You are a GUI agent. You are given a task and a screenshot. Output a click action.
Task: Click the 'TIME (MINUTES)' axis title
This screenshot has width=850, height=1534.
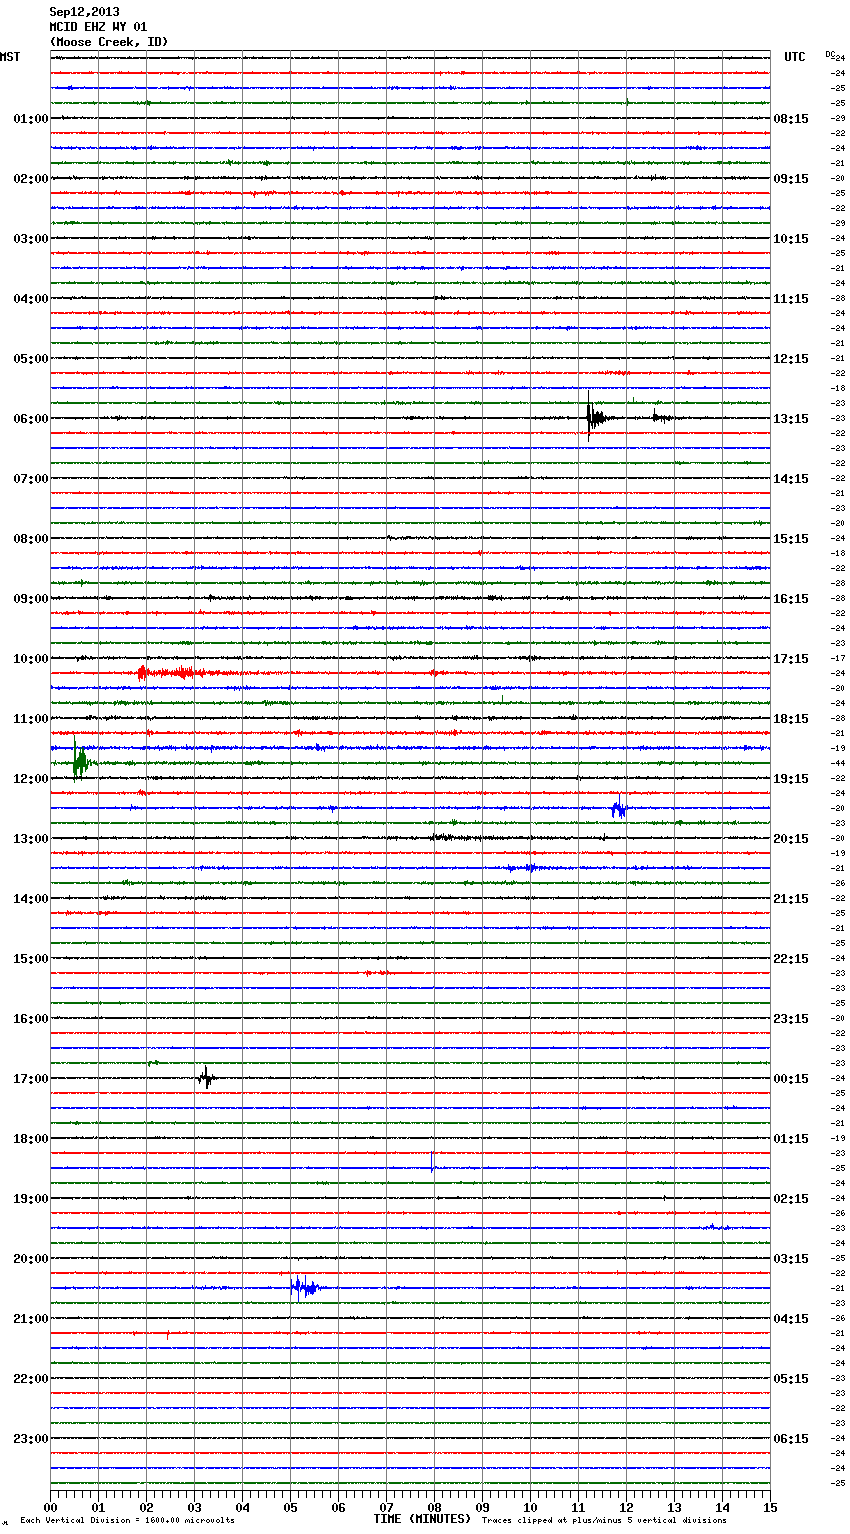coord(422,1518)
